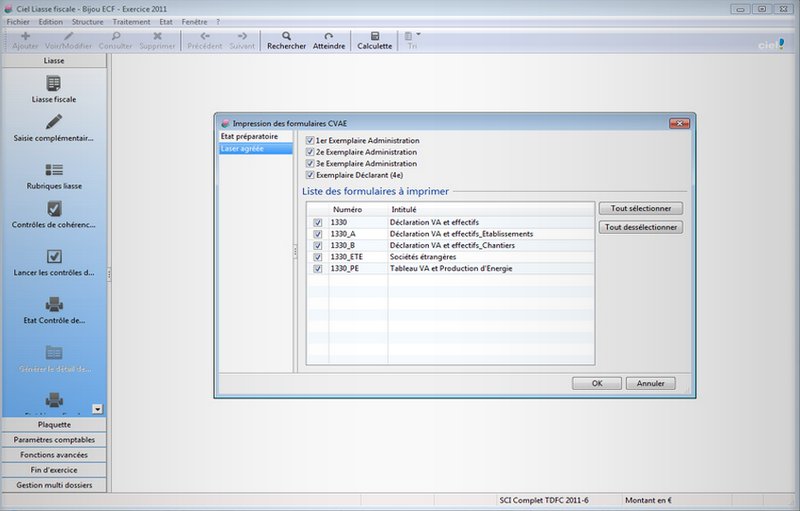Screen dimensions: 800x511
Task: Close the Impression des formulaires CVAE dialog
Action: tap(679, 123)
